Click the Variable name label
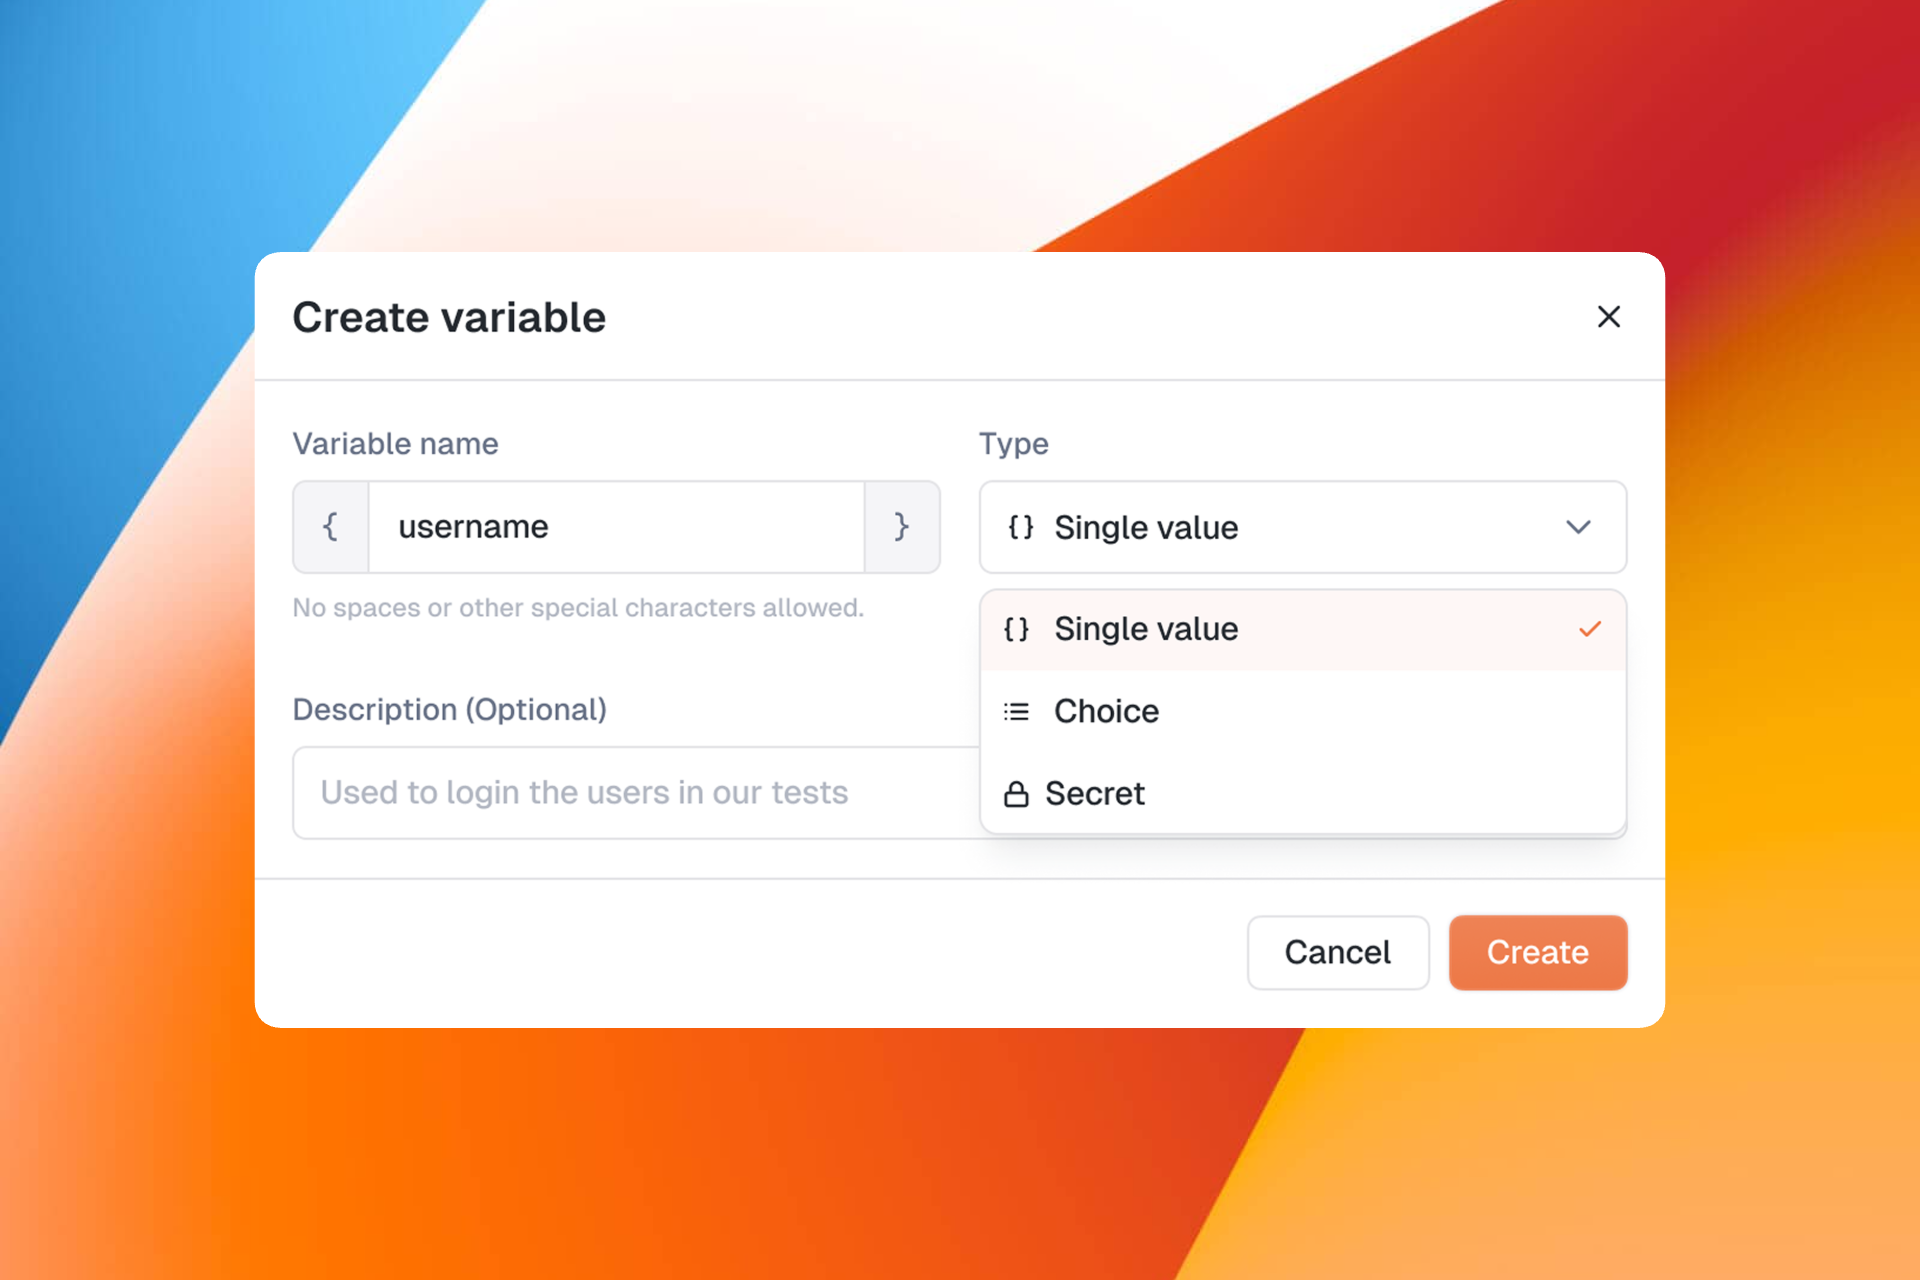1920x1280 pixels. 395,444
